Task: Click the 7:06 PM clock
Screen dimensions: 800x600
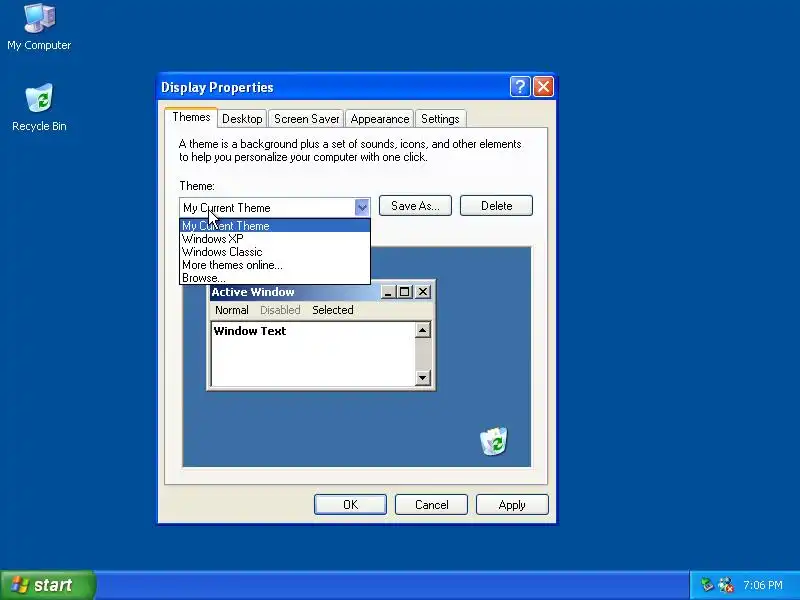Action: (x=763, y=585)
